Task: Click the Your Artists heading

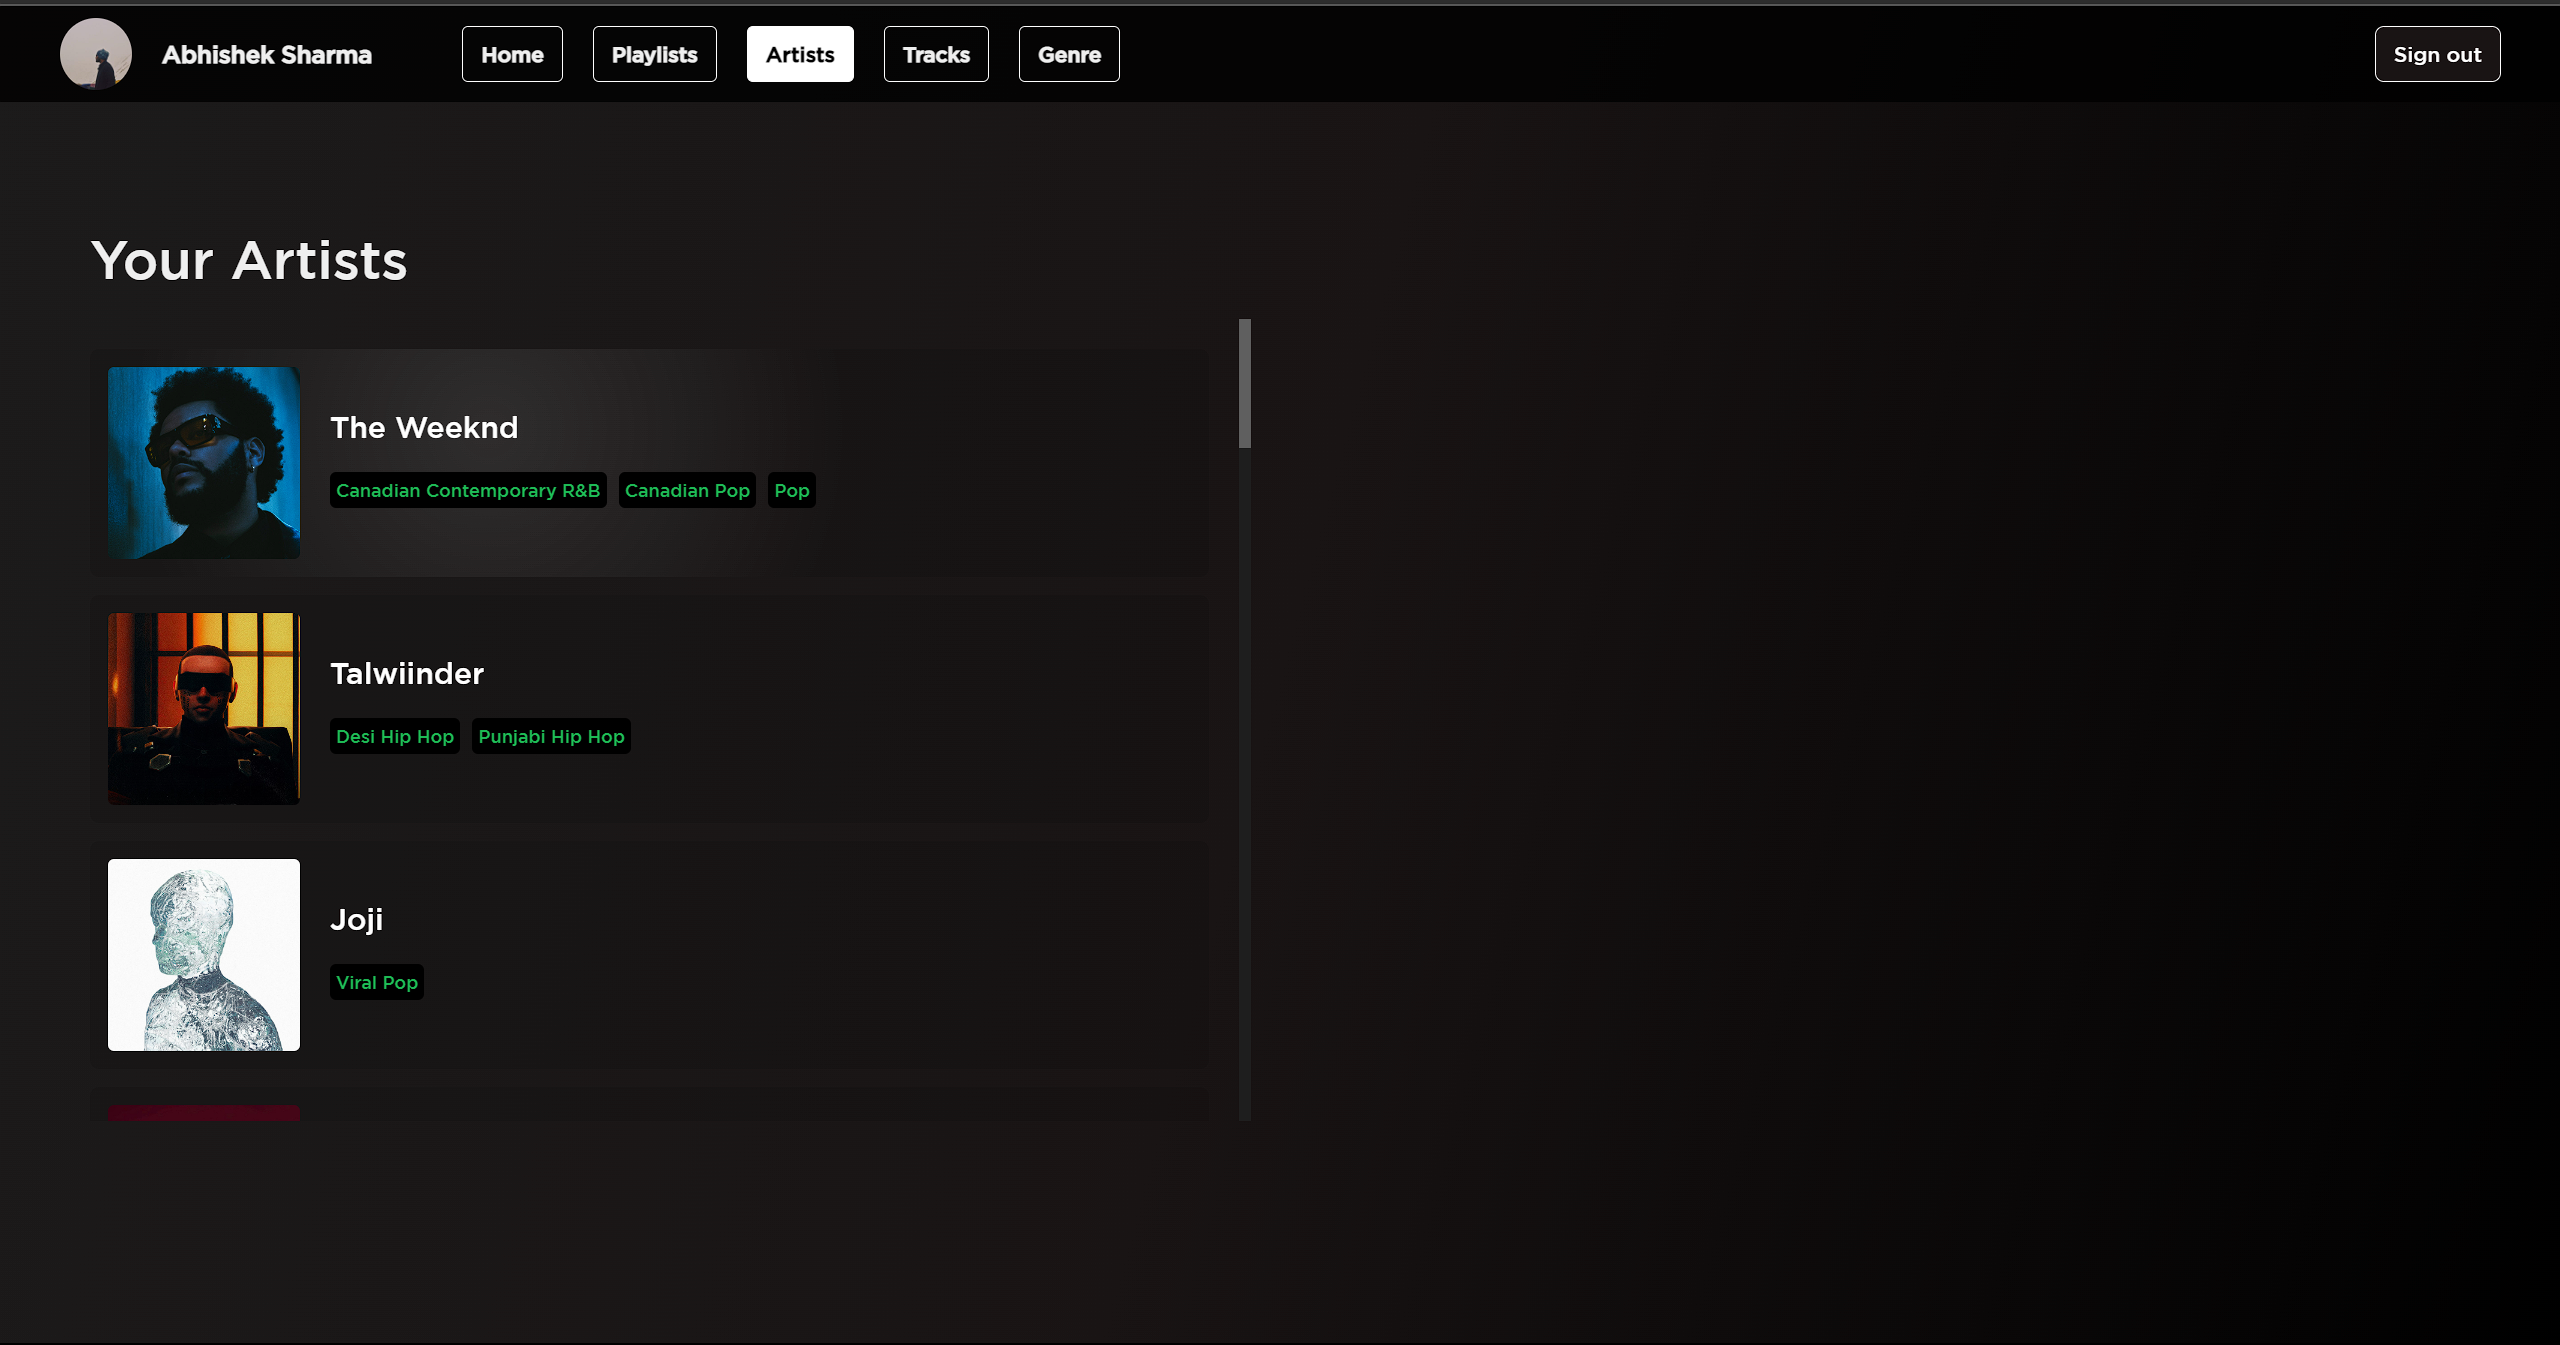Action: (x=249, y=261)
